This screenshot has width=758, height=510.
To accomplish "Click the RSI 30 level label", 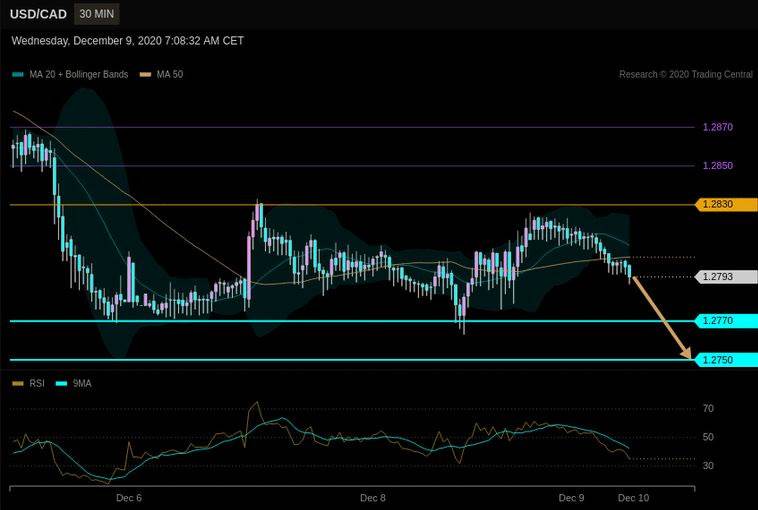I will tap(708, 466).
